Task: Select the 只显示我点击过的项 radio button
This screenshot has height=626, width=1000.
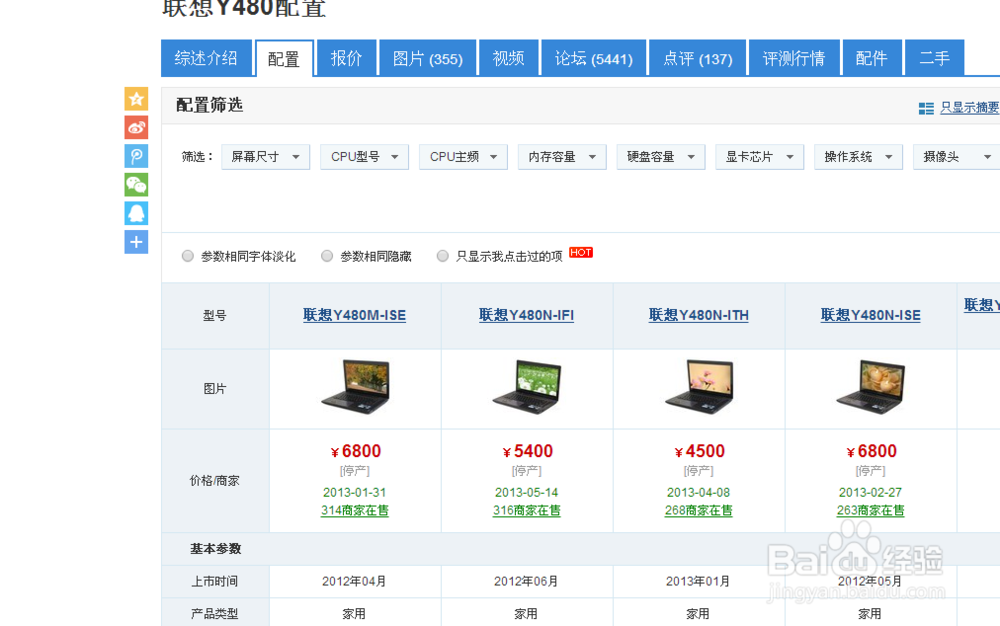Action: click(x=442, y=256)
